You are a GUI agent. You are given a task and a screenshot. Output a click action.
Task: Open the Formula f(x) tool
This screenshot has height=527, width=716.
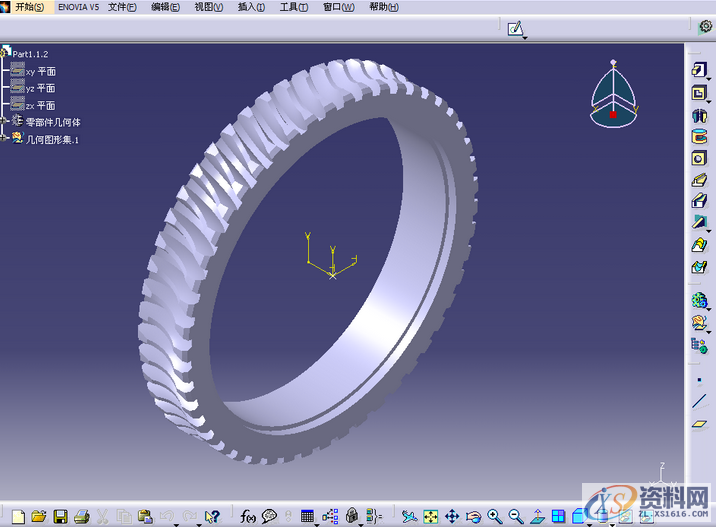pyautogui.click(x=248, y=516)
